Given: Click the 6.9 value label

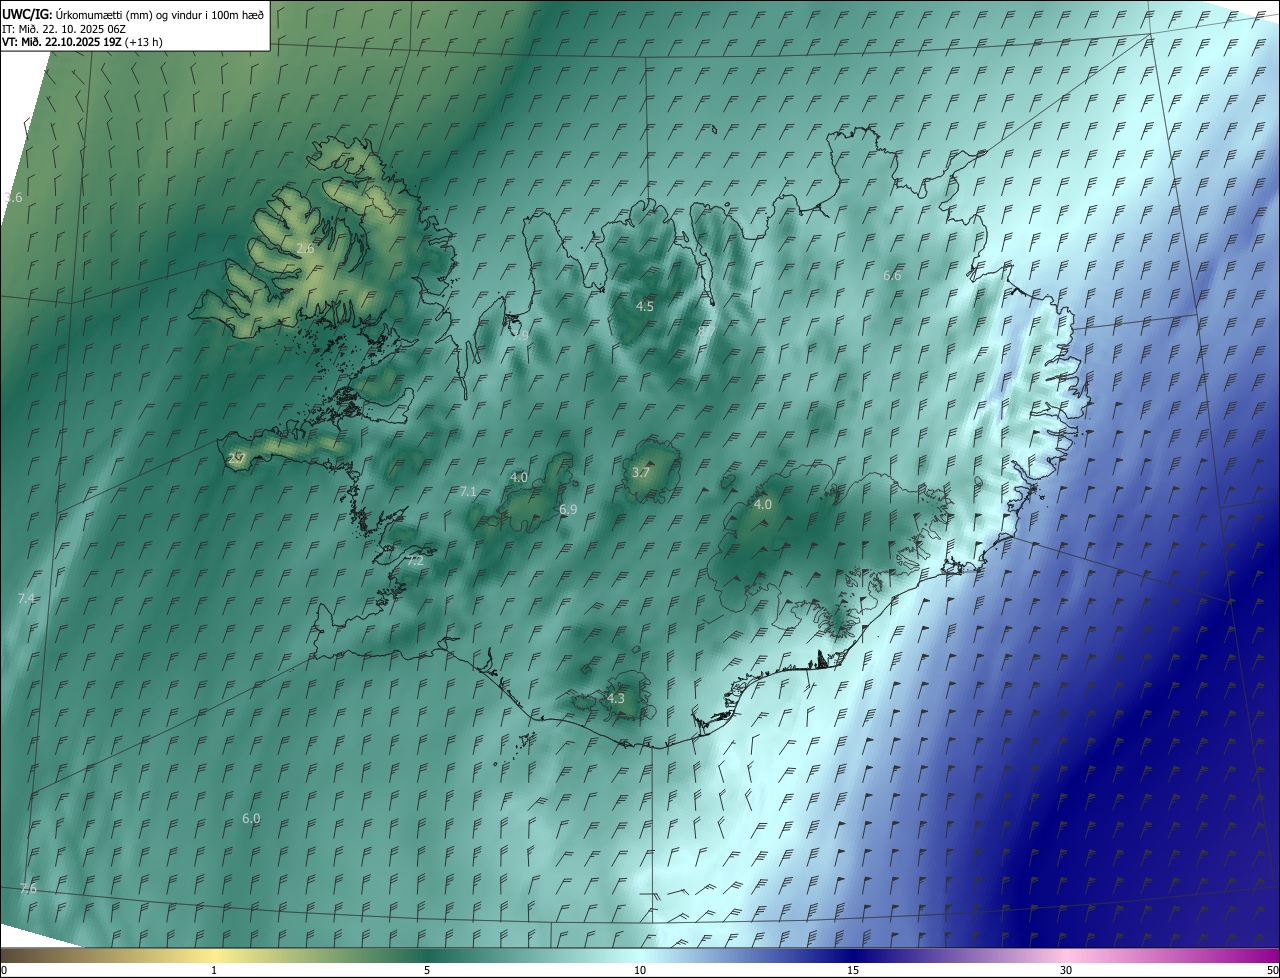Looking at the screenshot, I should (x=568, y=509).
